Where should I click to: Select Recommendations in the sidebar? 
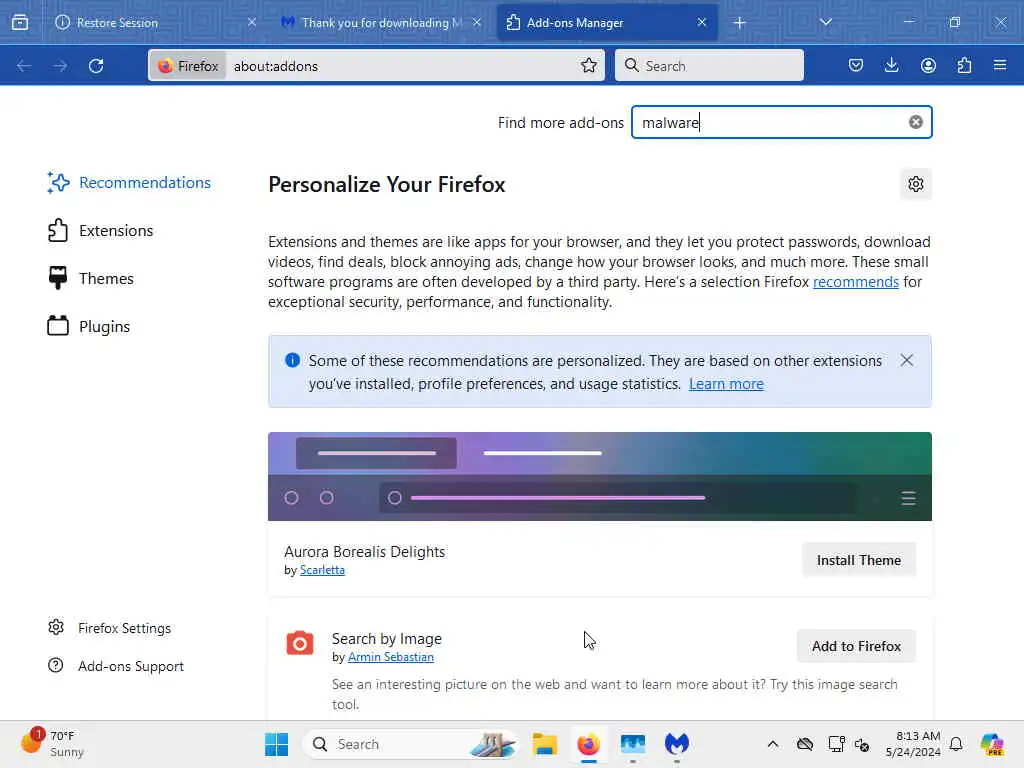click(x=129, y=182)
